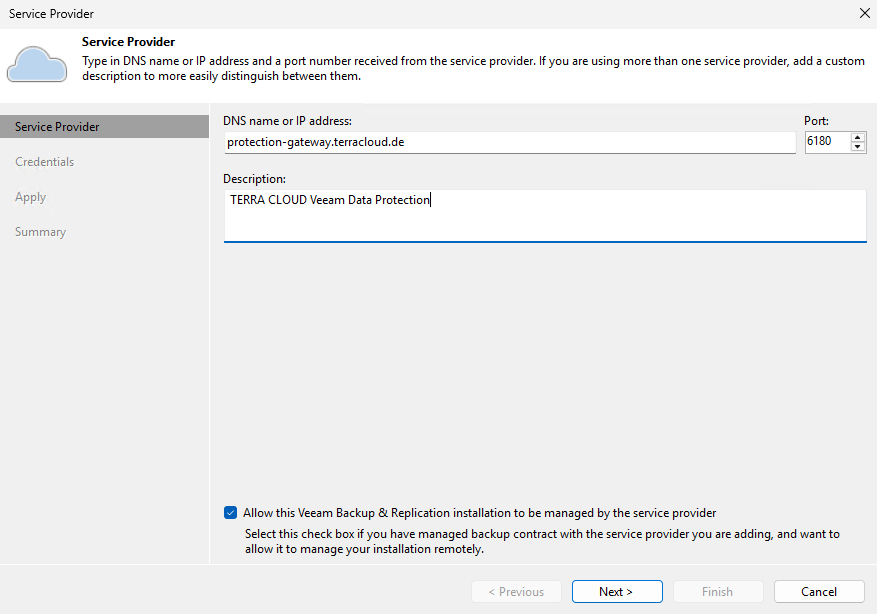This screenshot has height=614, width=877.
Task: Click the DNS name or IP address field
Action: pyautogui.click(x=509, y=142)
